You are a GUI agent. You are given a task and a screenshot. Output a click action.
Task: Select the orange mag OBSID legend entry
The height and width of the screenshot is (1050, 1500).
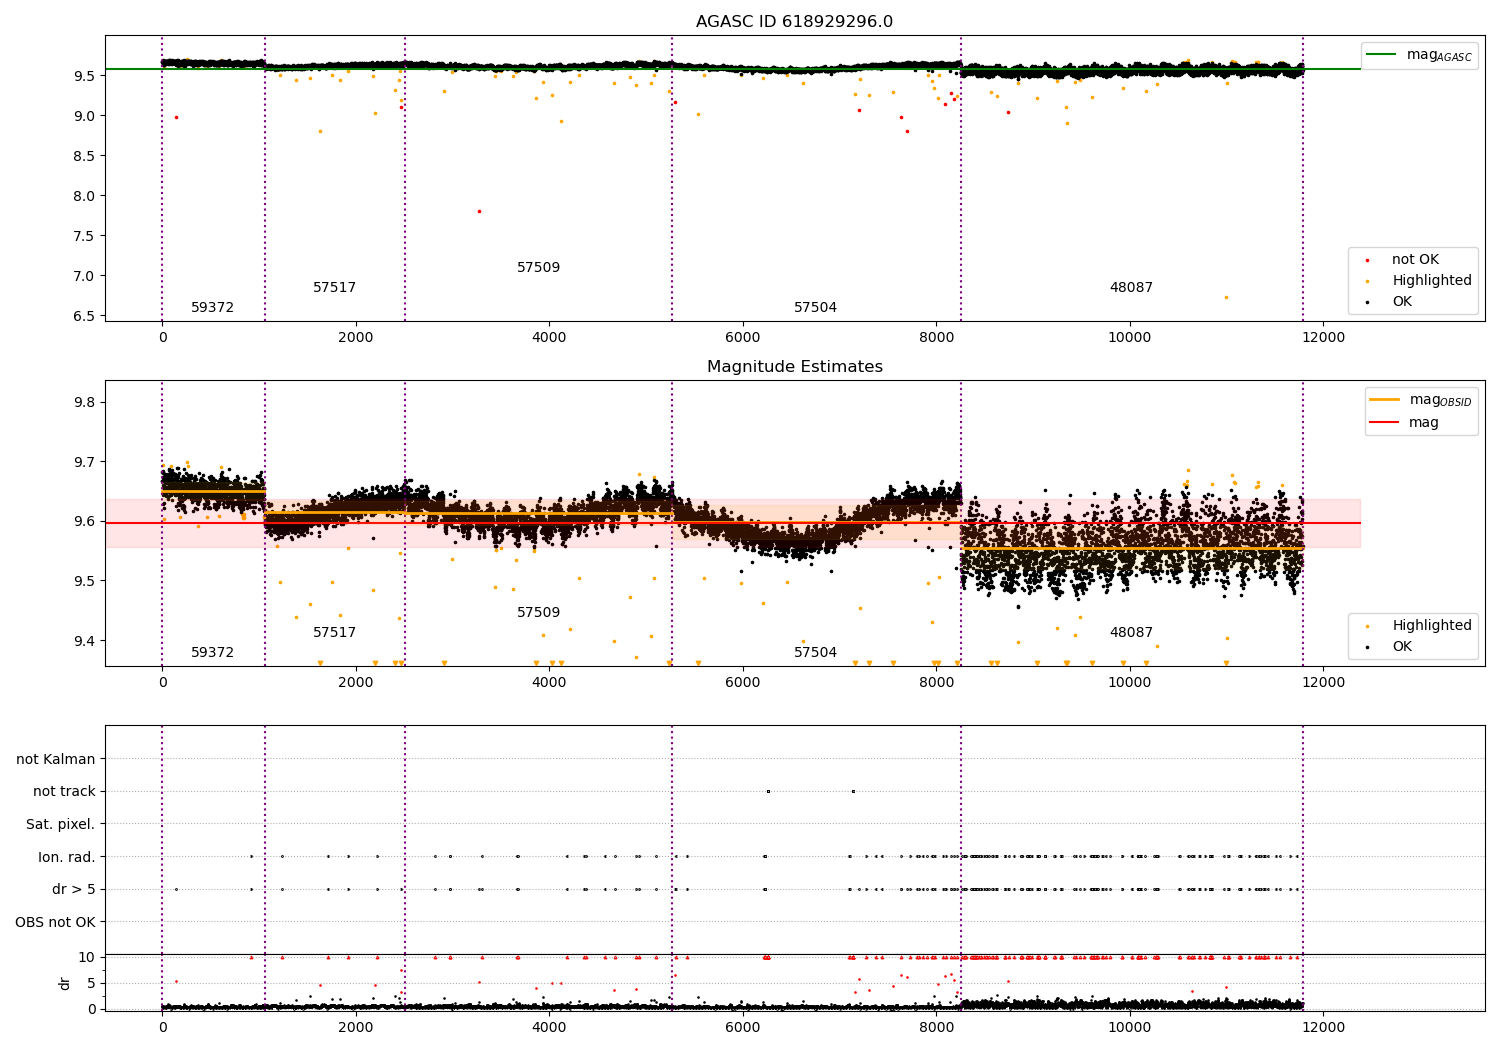1420,400
